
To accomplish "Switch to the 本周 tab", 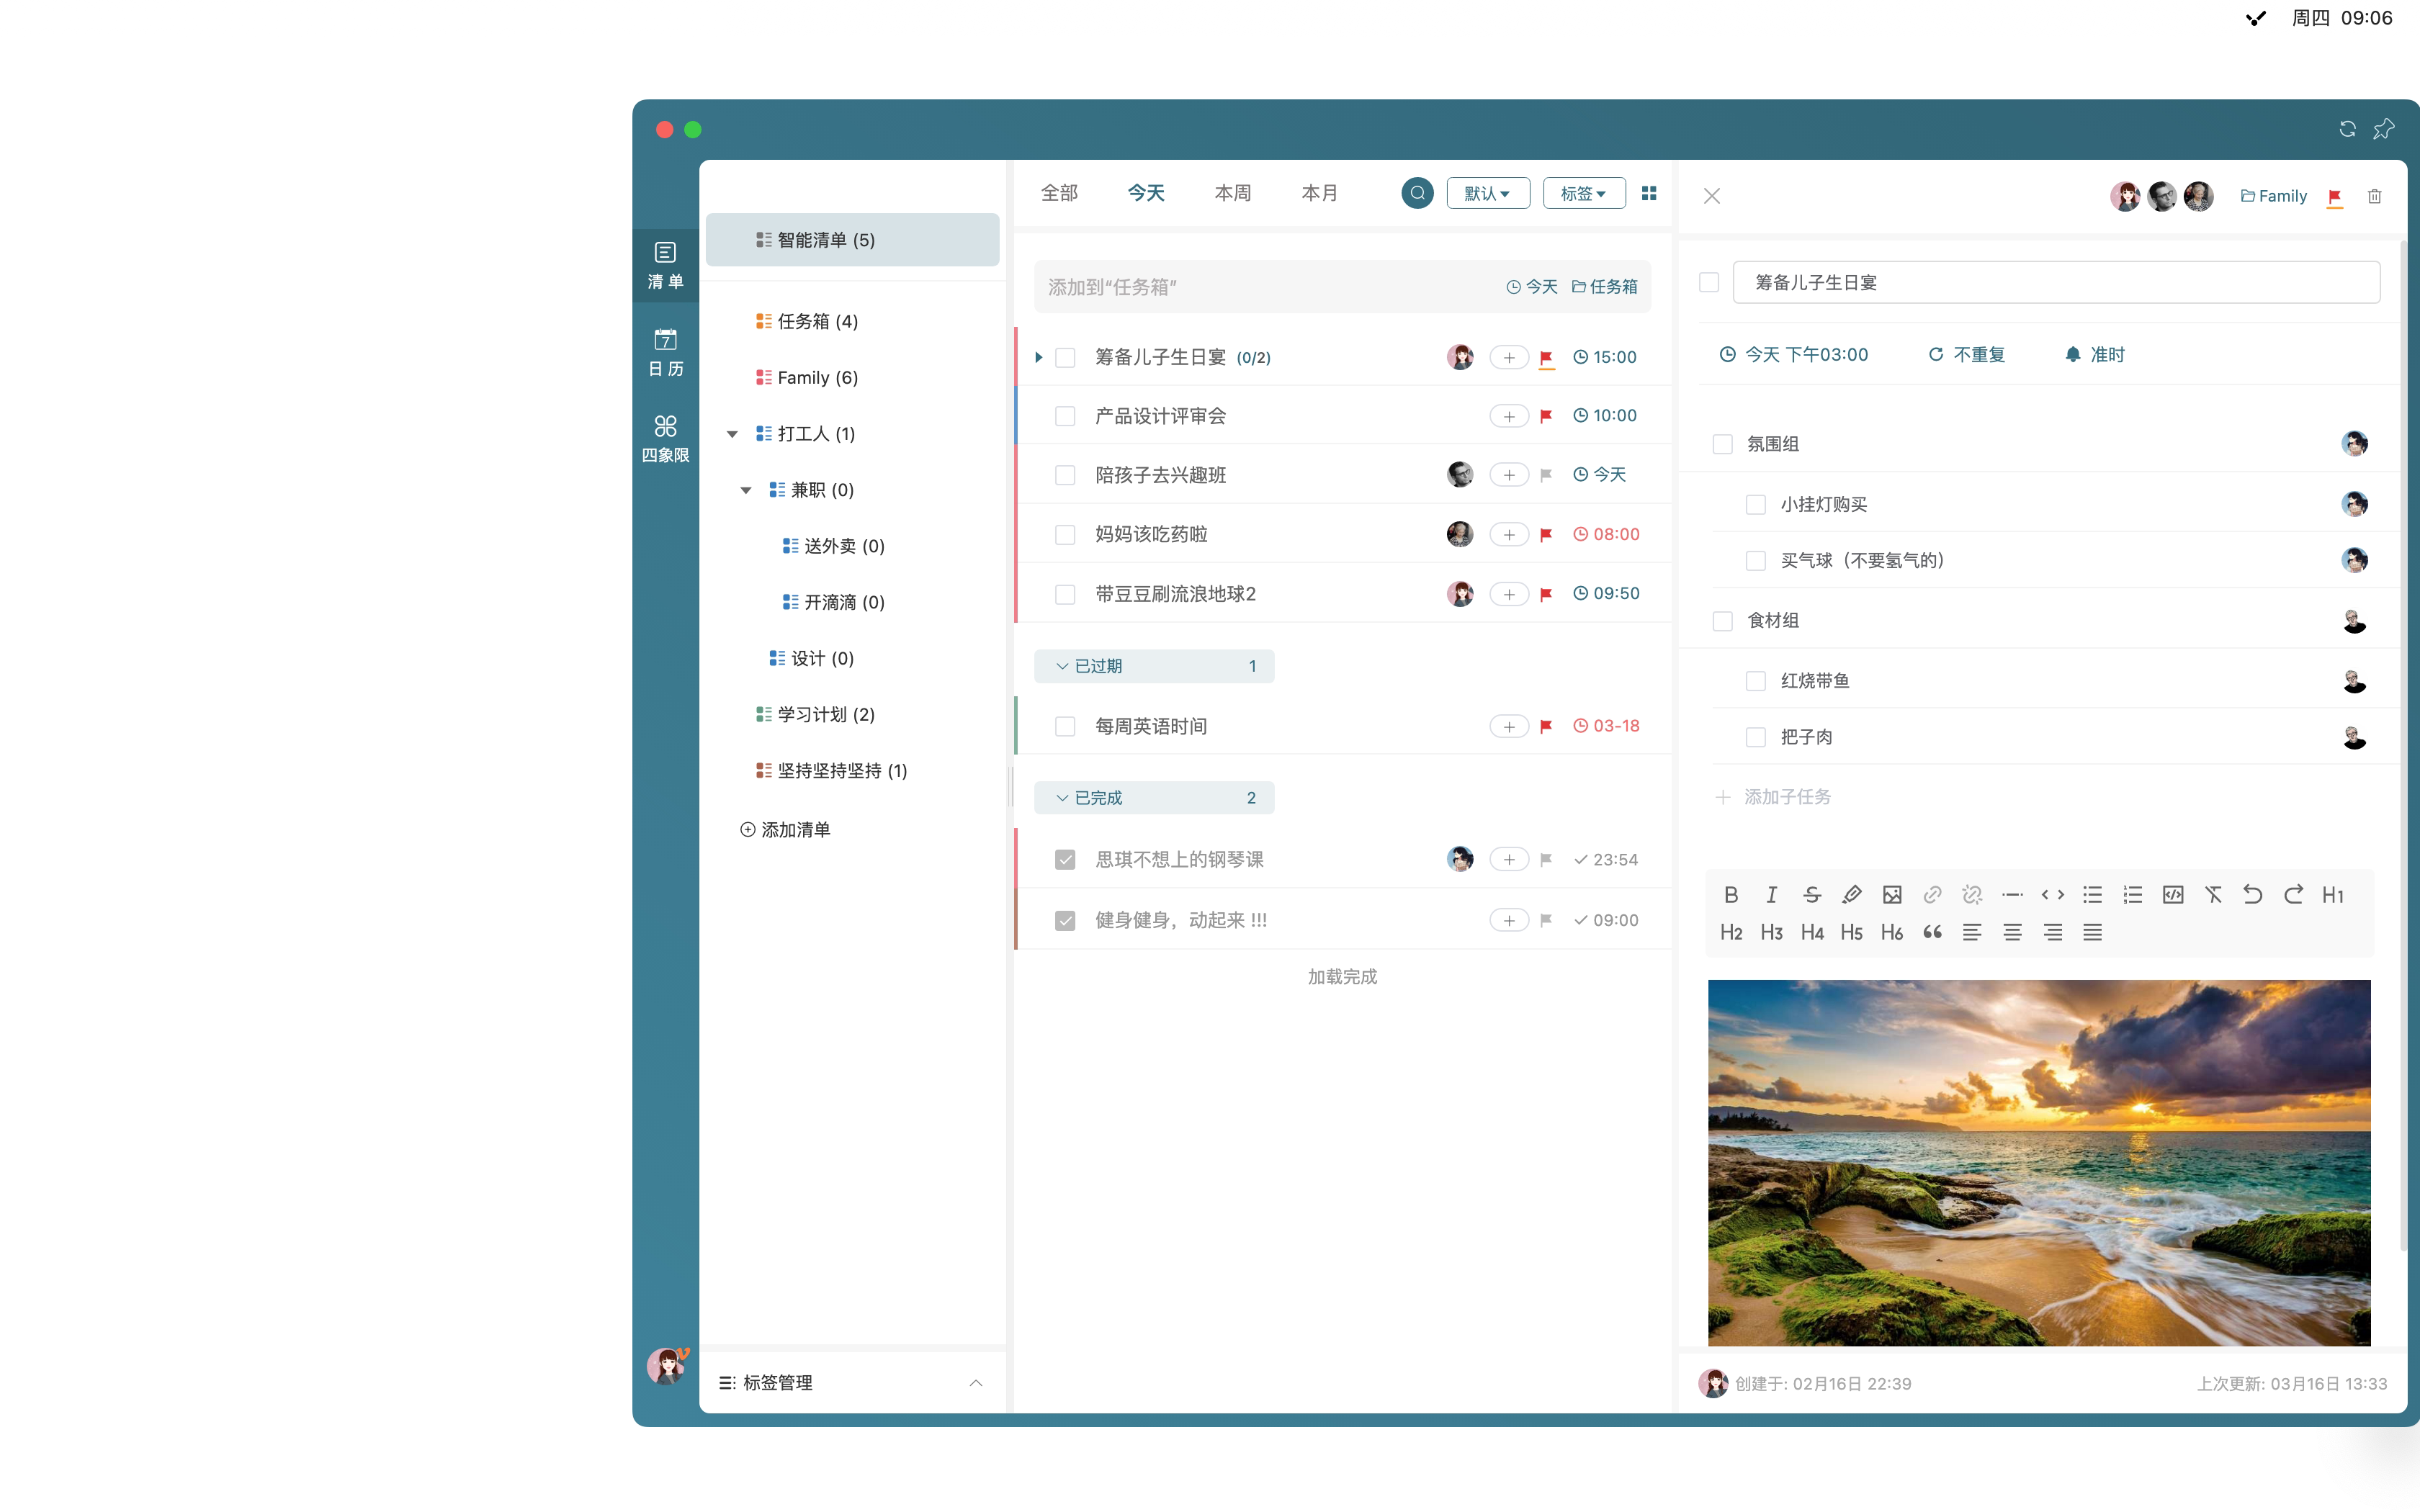I will [x=1233, y=193].
